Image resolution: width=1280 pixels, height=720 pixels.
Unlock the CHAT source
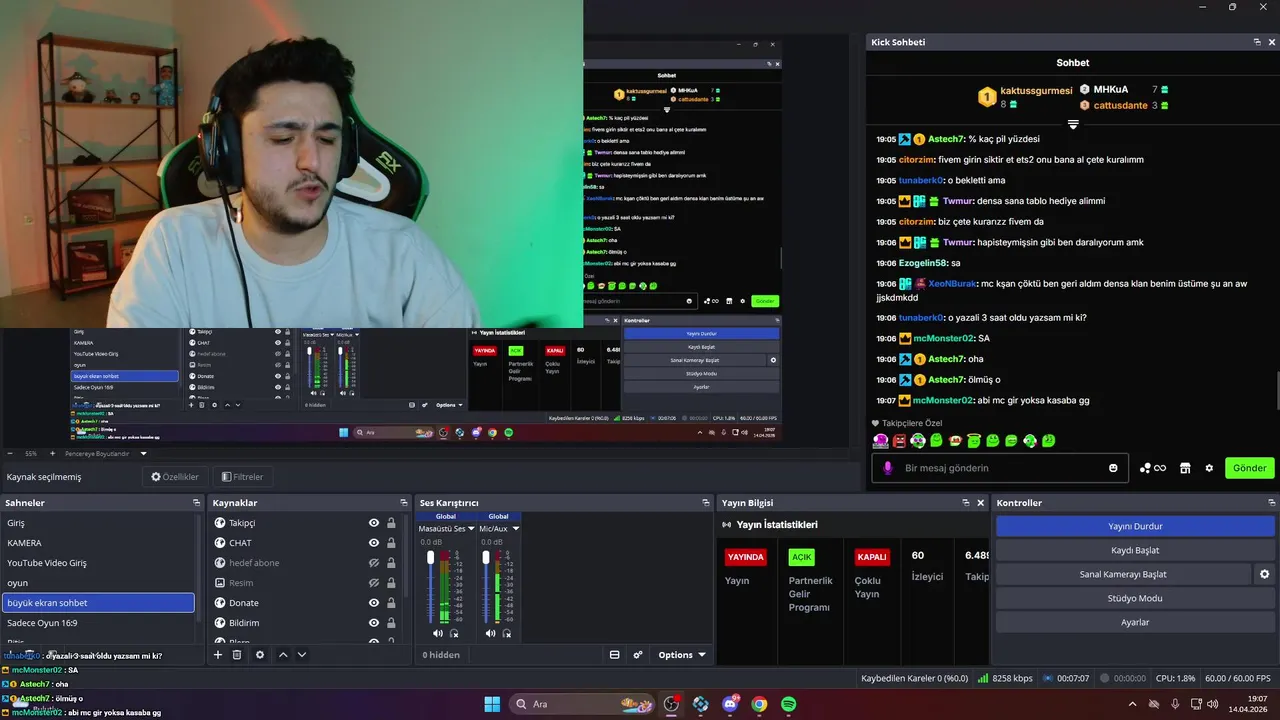391,543
